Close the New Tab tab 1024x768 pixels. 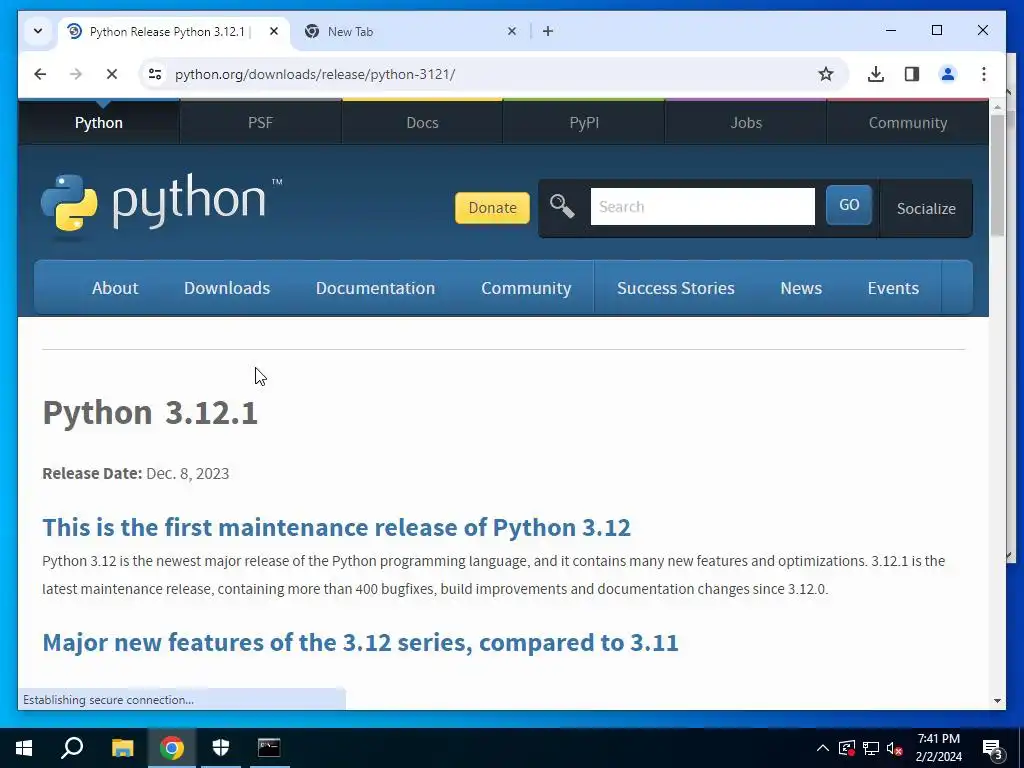pos(512,31)
